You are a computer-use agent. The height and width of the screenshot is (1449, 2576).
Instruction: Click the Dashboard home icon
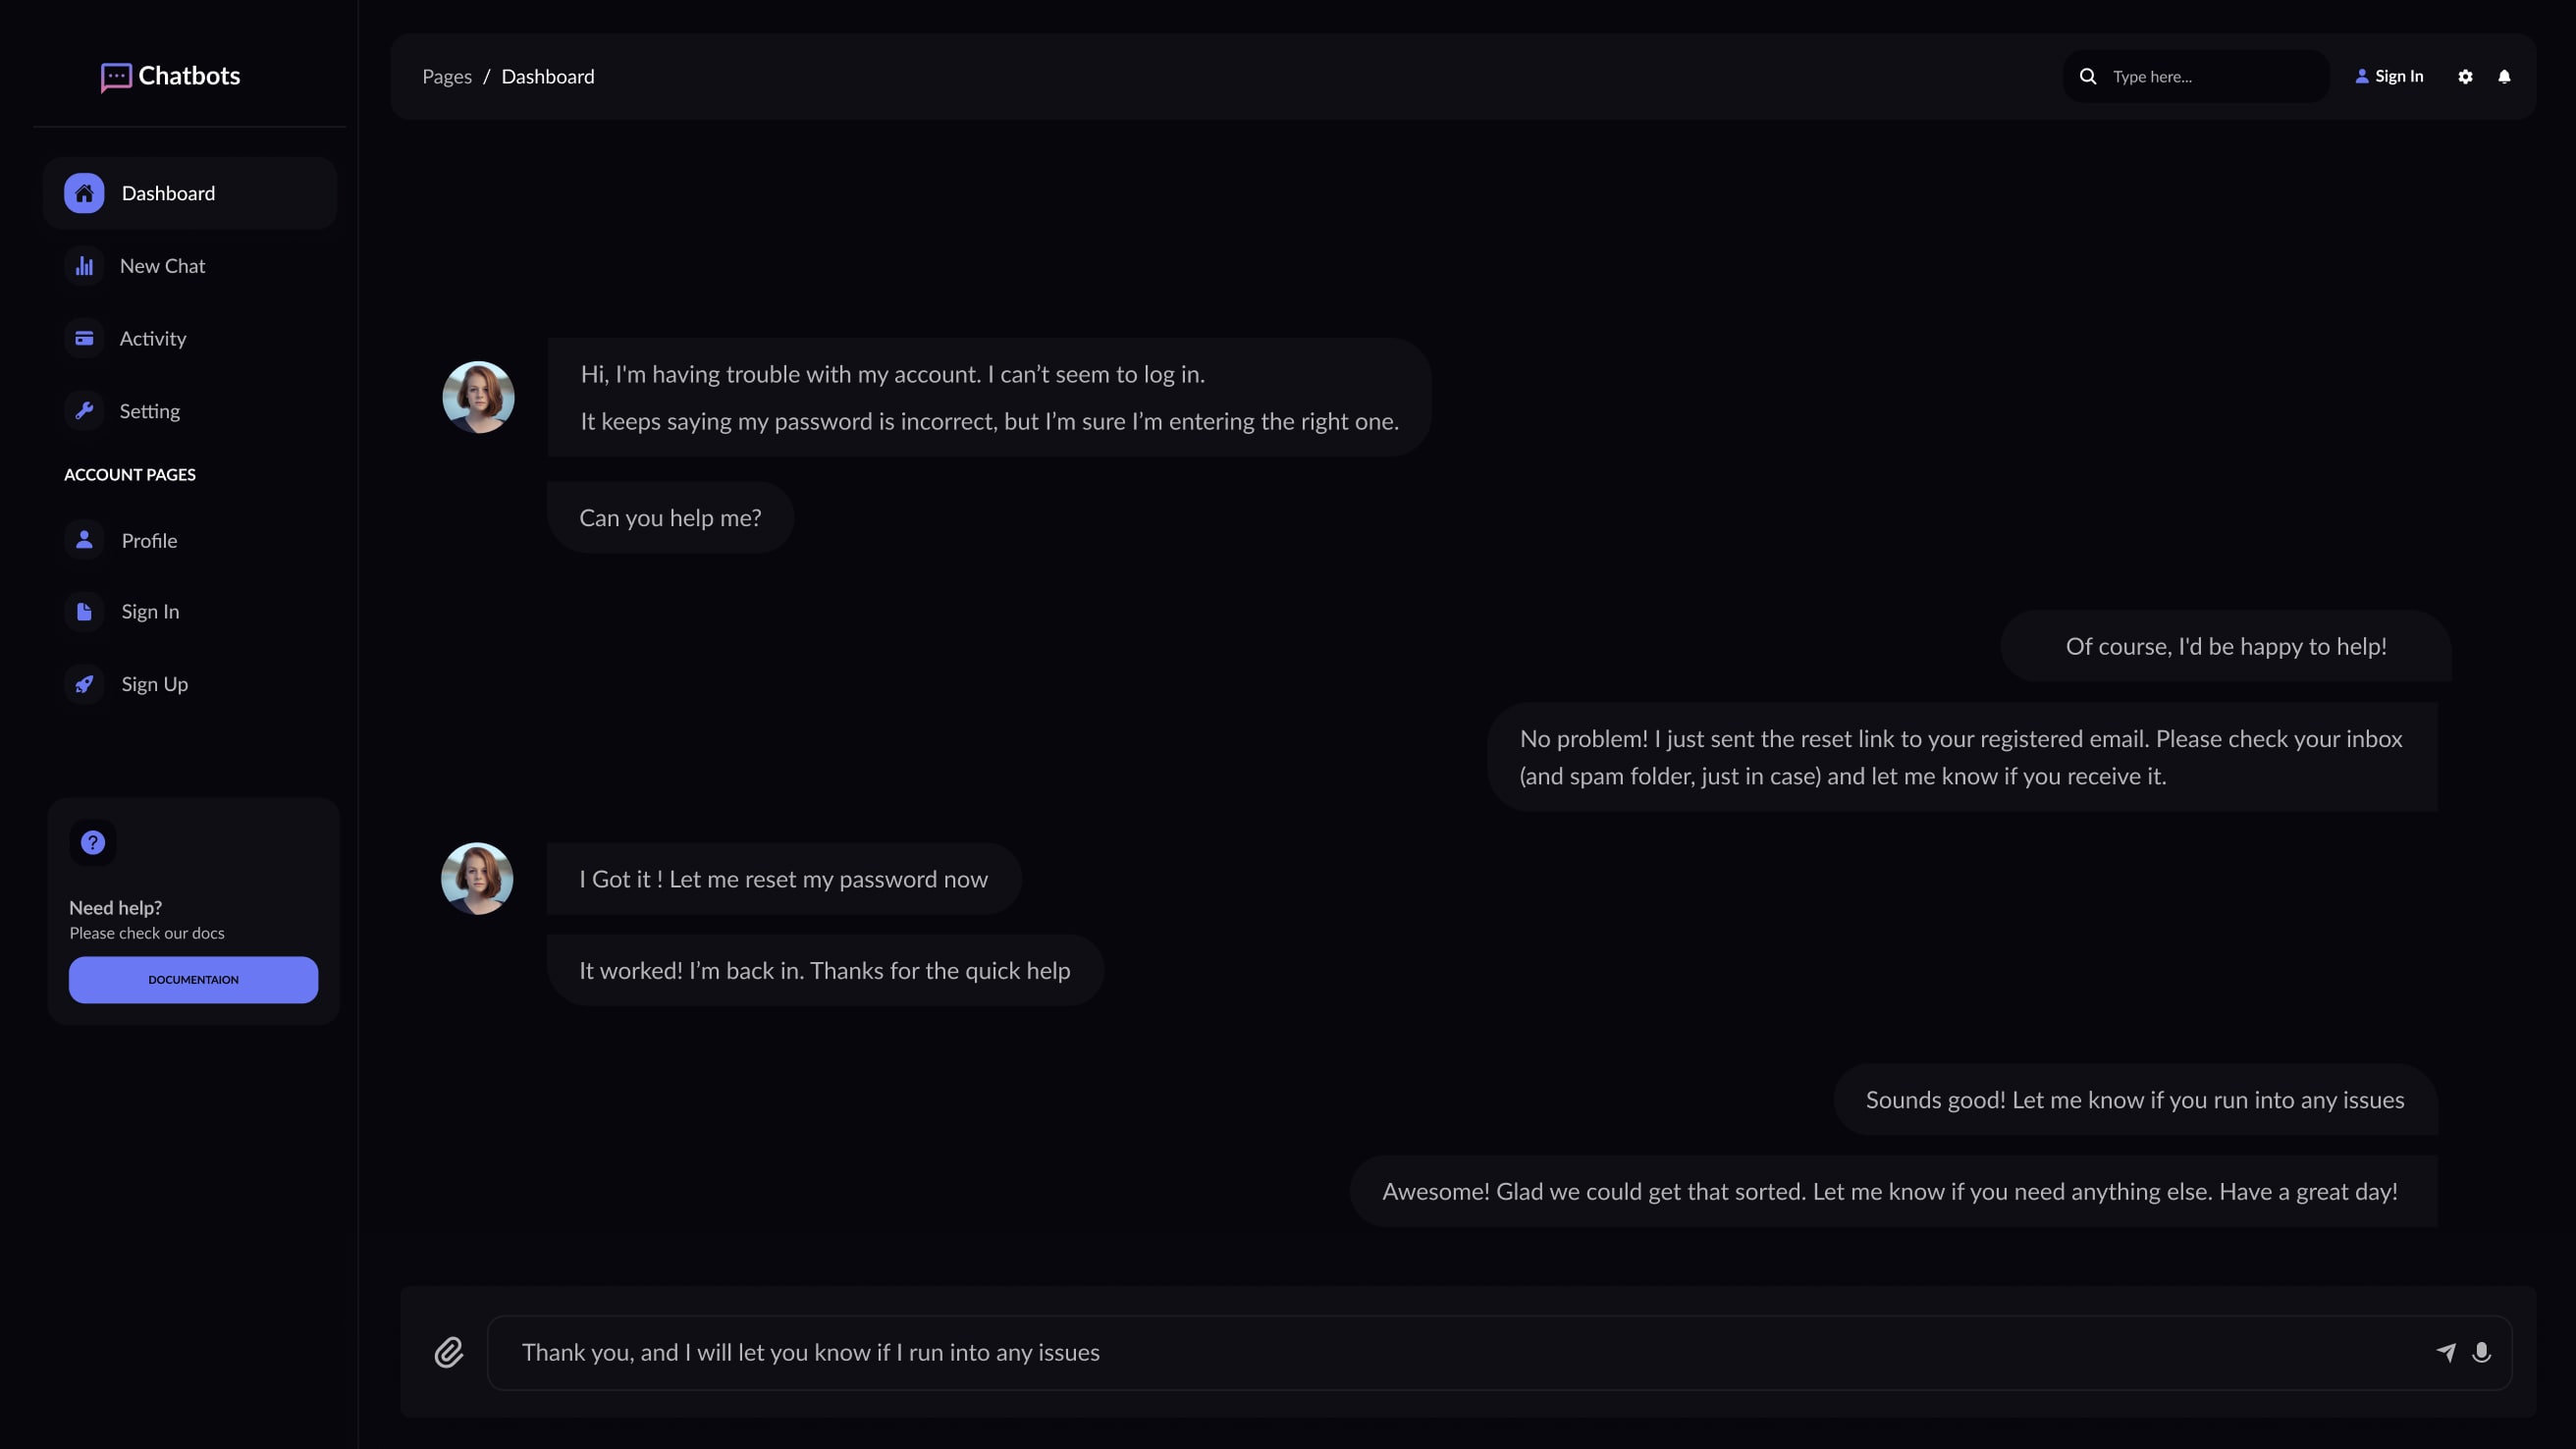click(84, 192)
